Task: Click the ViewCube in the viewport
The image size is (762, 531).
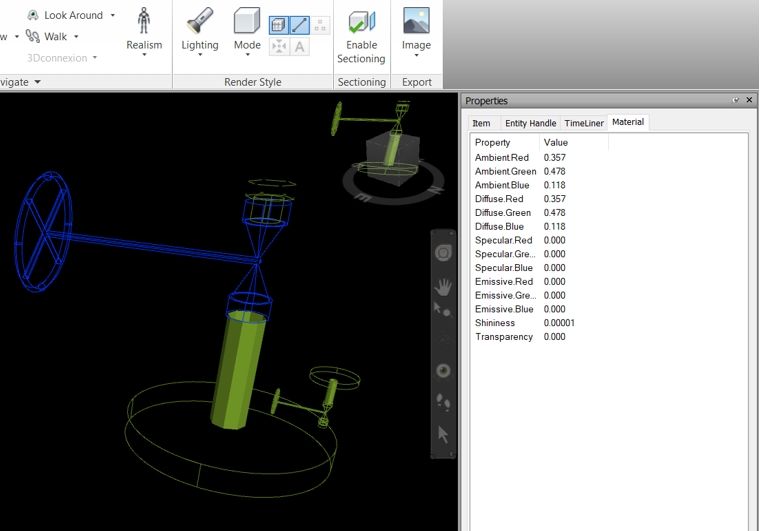Action: [388, 156]
